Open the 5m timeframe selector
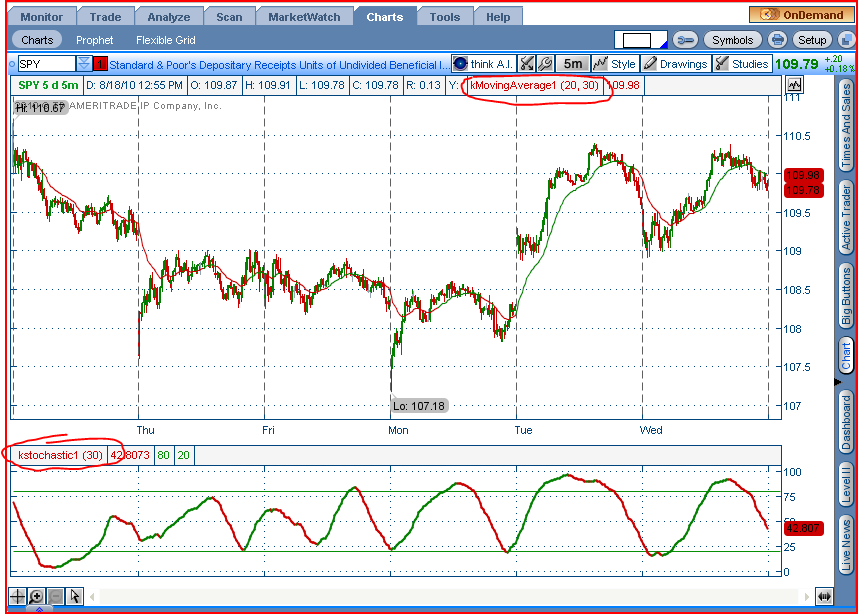 pos(572,64)
